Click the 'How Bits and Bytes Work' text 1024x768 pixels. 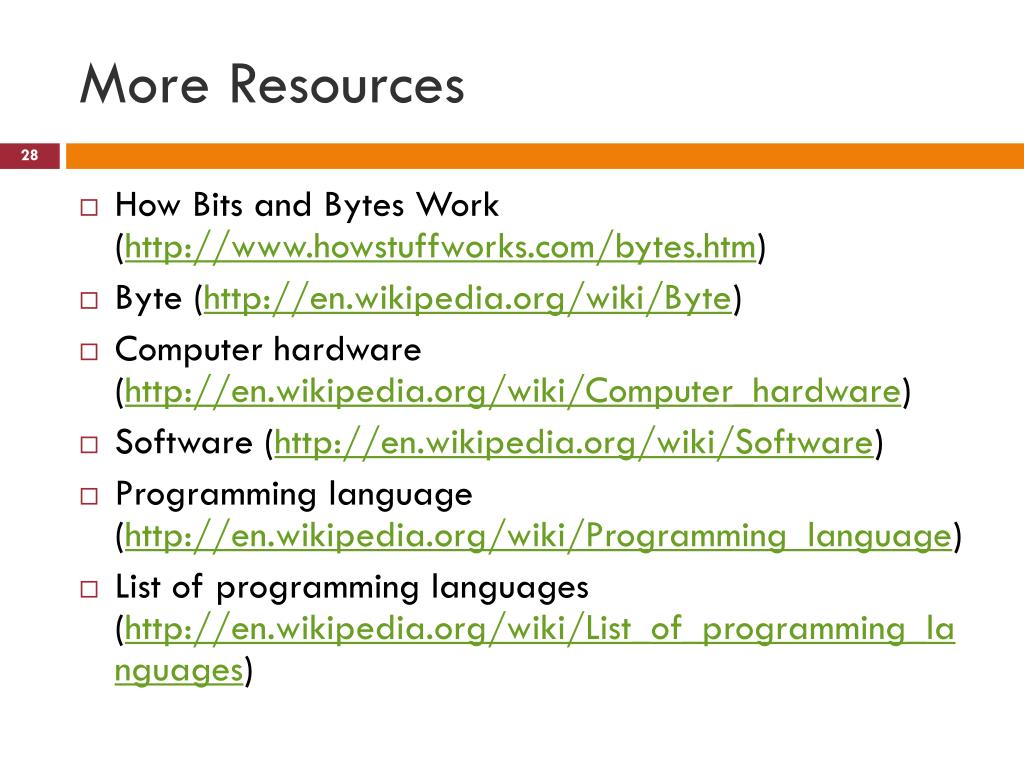307,205
